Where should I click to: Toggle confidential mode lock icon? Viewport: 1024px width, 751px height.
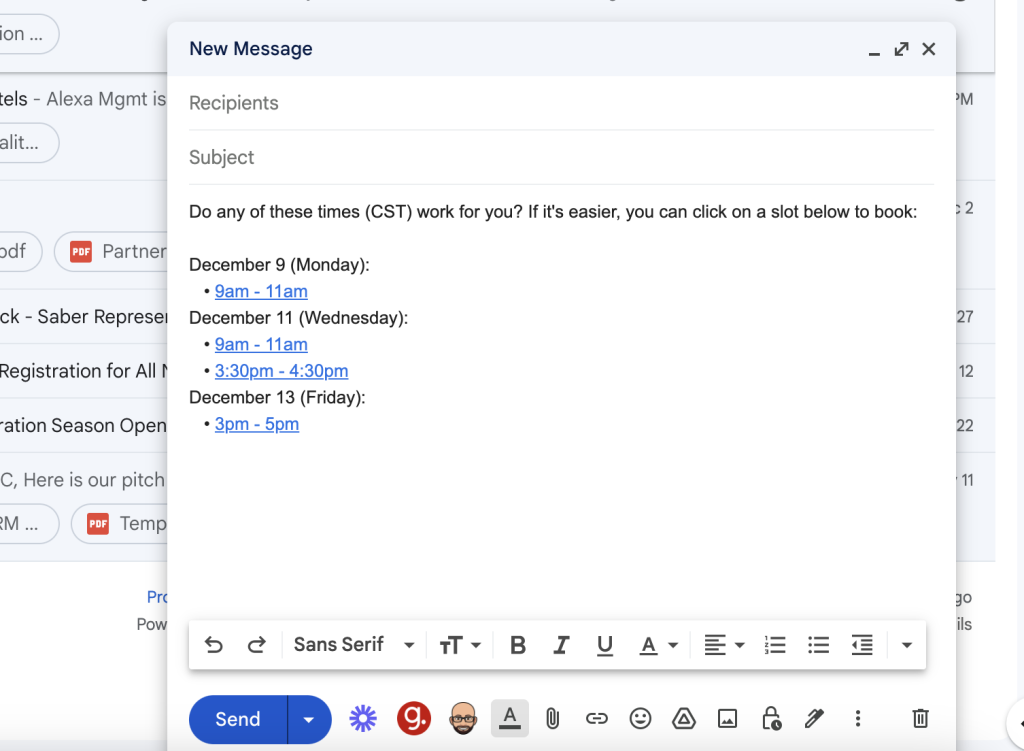click(x=770, y=718)
